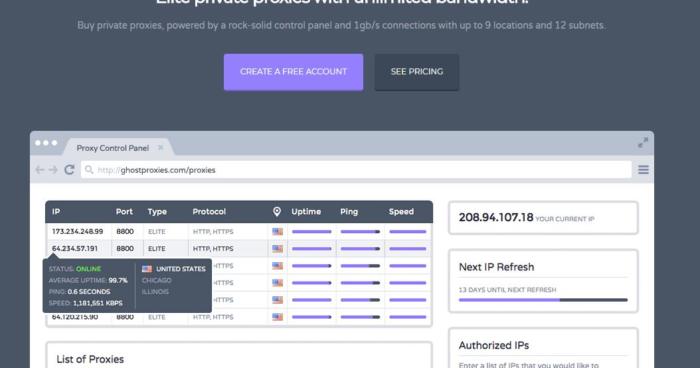Click the US flag in 173.234.248.99 row
This screenshot has height=368, width=700.
tap(278, 231)
